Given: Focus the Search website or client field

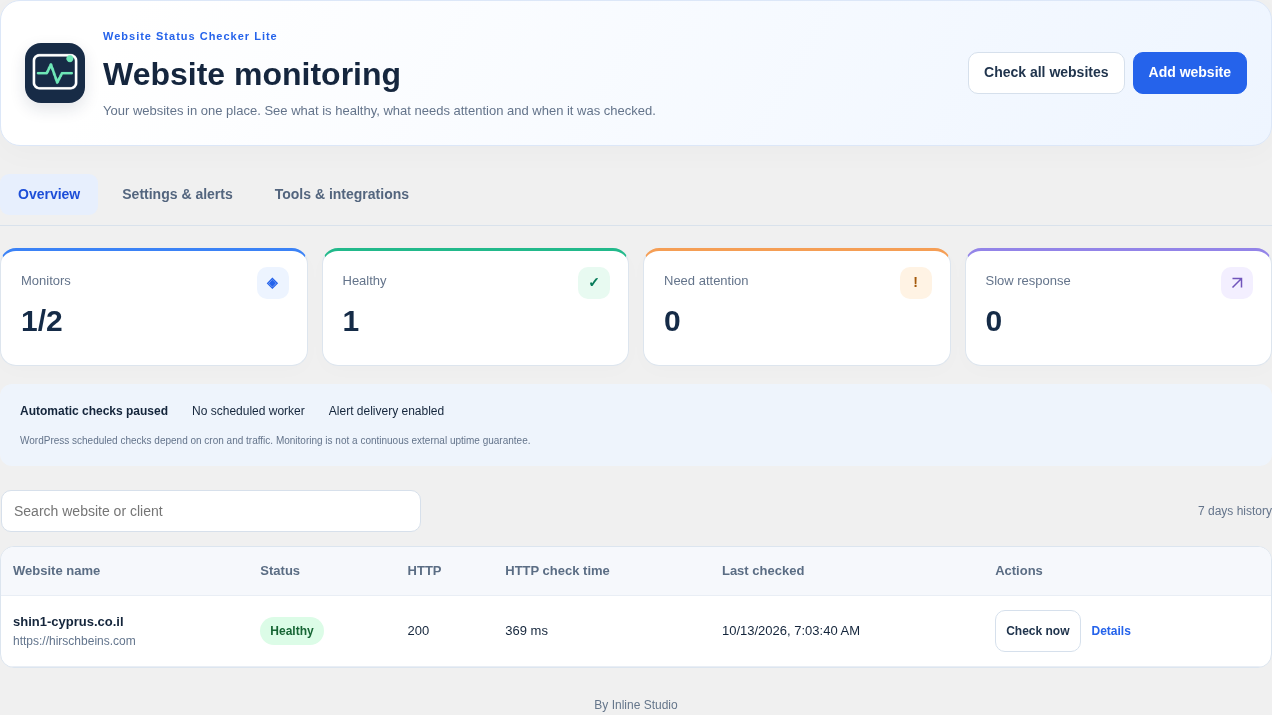Looking at the screenshot, I should pyautogui.click(x=211, y=511).
